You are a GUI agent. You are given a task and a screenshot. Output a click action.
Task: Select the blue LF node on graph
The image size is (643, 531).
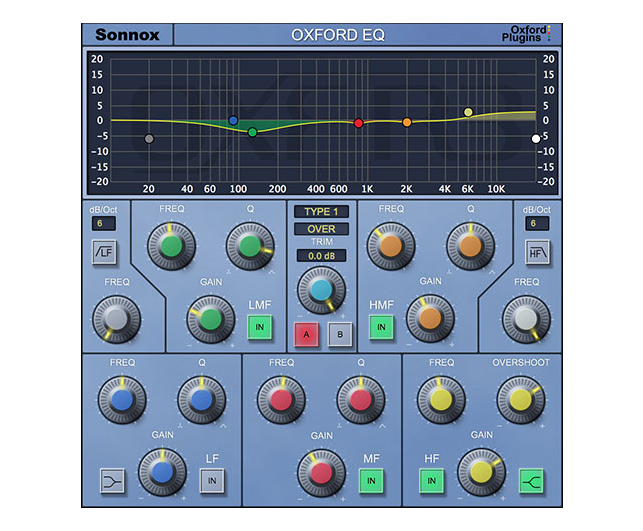tap(233, 120)
